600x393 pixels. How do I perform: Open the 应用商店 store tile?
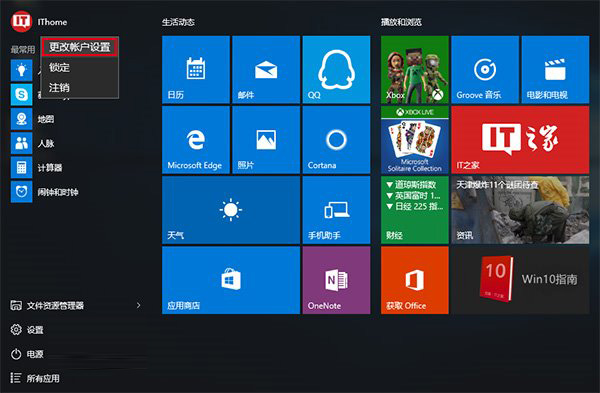(x=231, y=280)
